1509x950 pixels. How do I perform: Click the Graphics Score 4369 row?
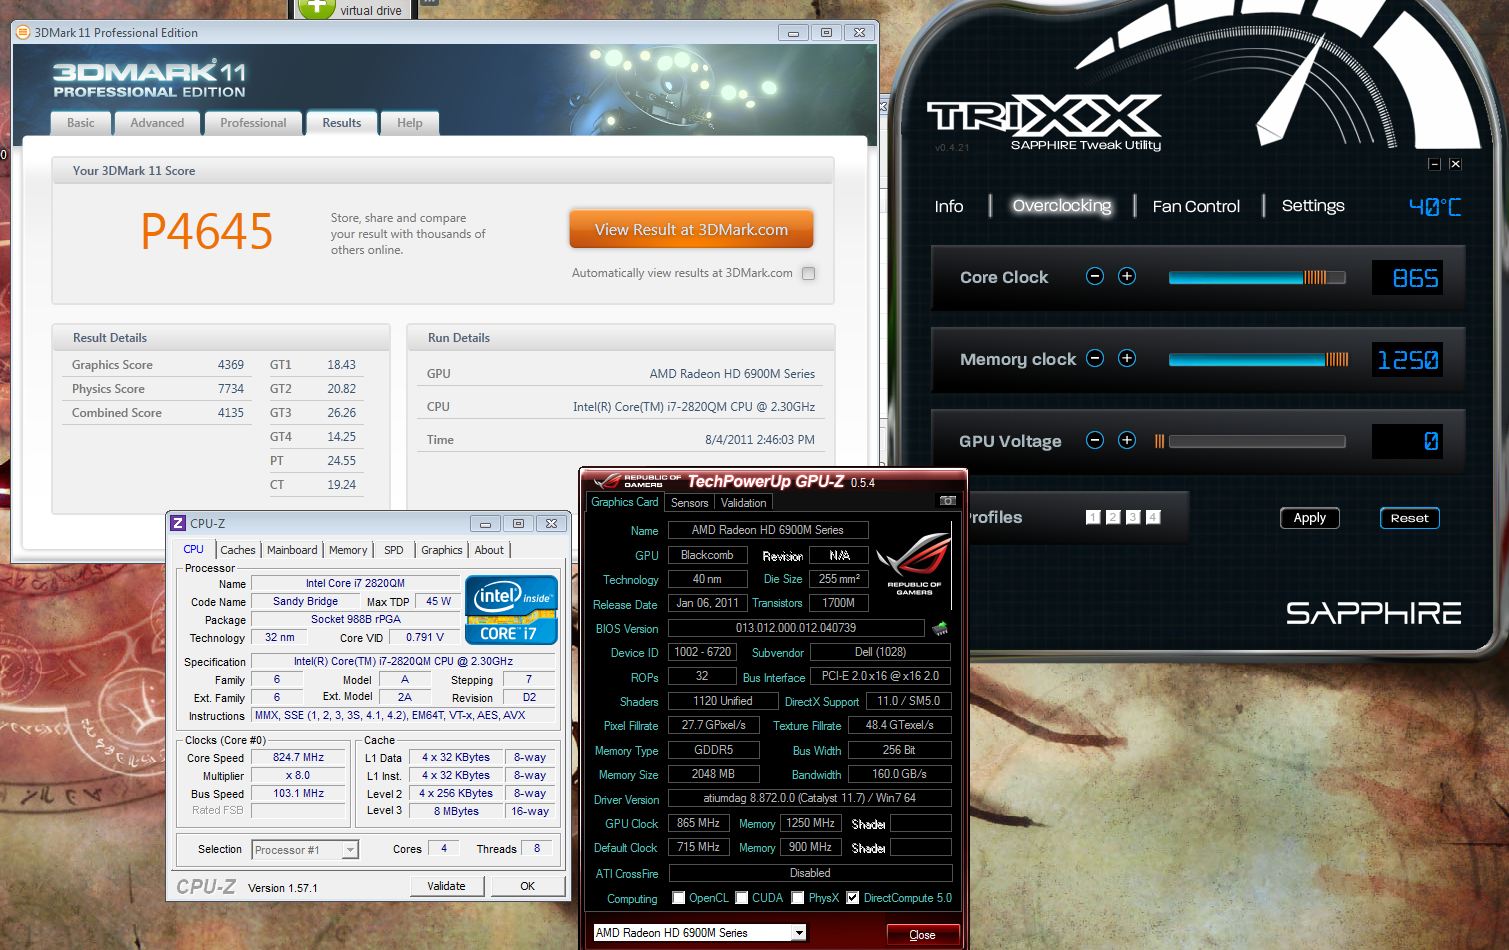[157, 365]
